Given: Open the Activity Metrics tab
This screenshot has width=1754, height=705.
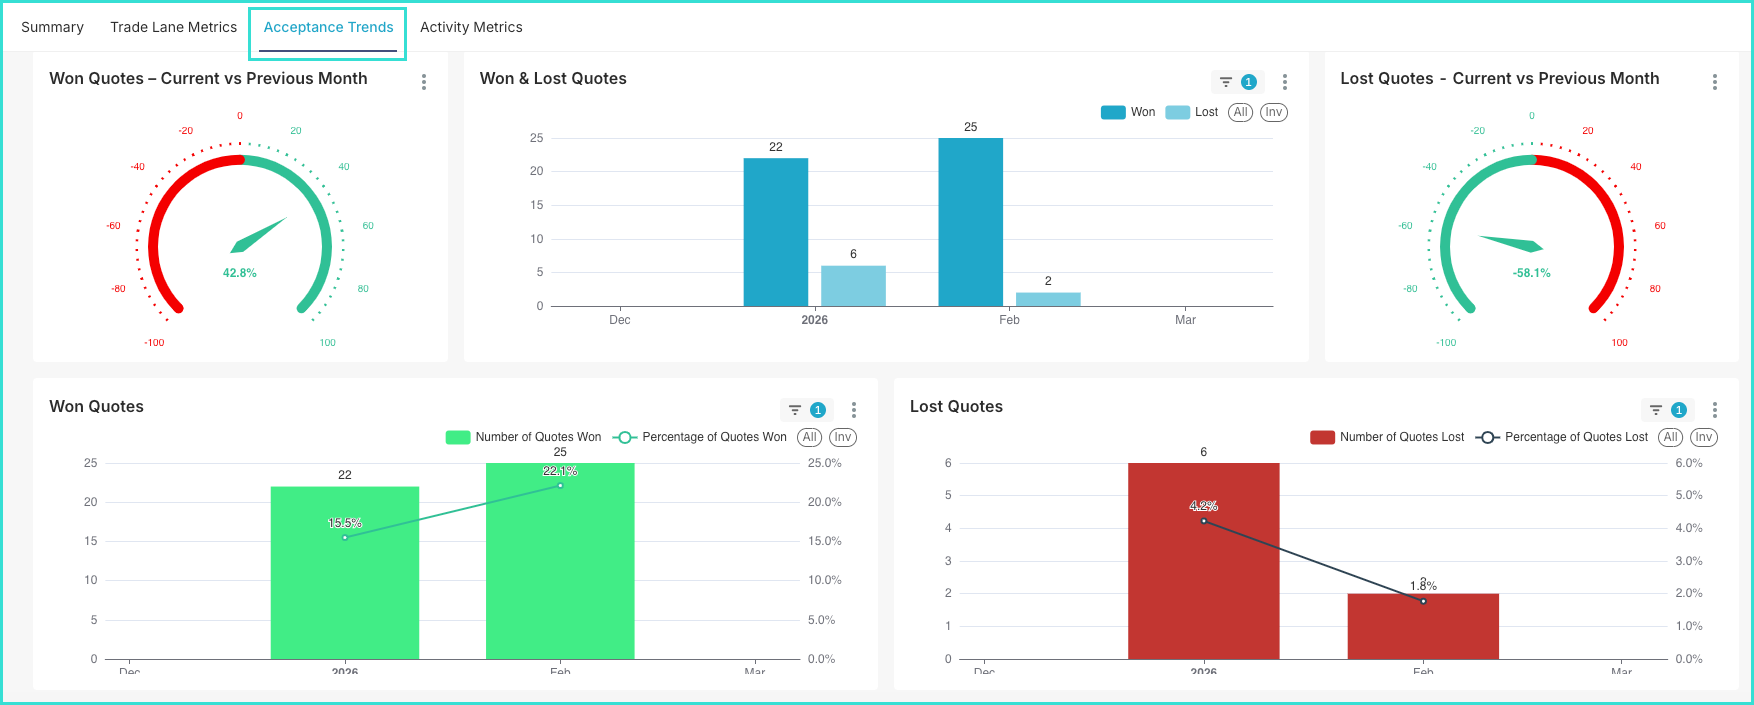Looking at the screenshot, I should (471, 27).
